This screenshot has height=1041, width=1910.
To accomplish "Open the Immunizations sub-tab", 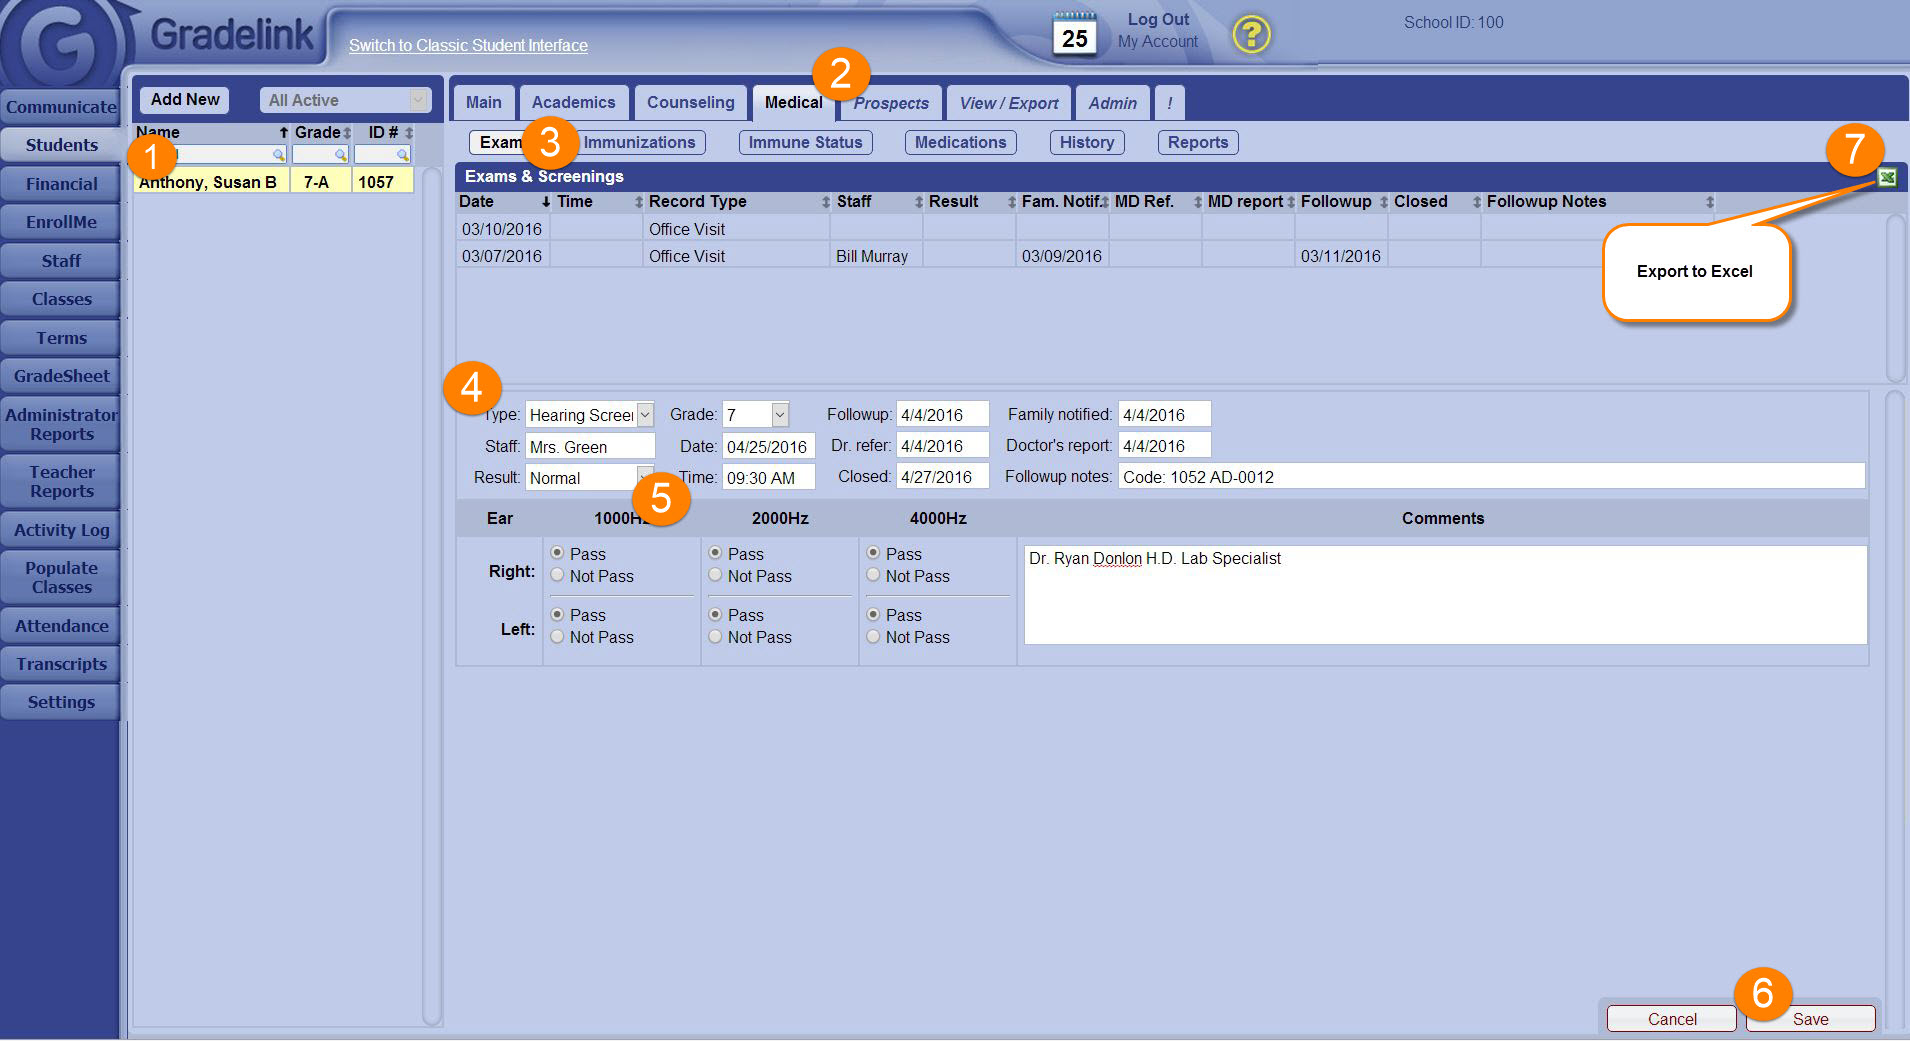I will click(639, 143).
